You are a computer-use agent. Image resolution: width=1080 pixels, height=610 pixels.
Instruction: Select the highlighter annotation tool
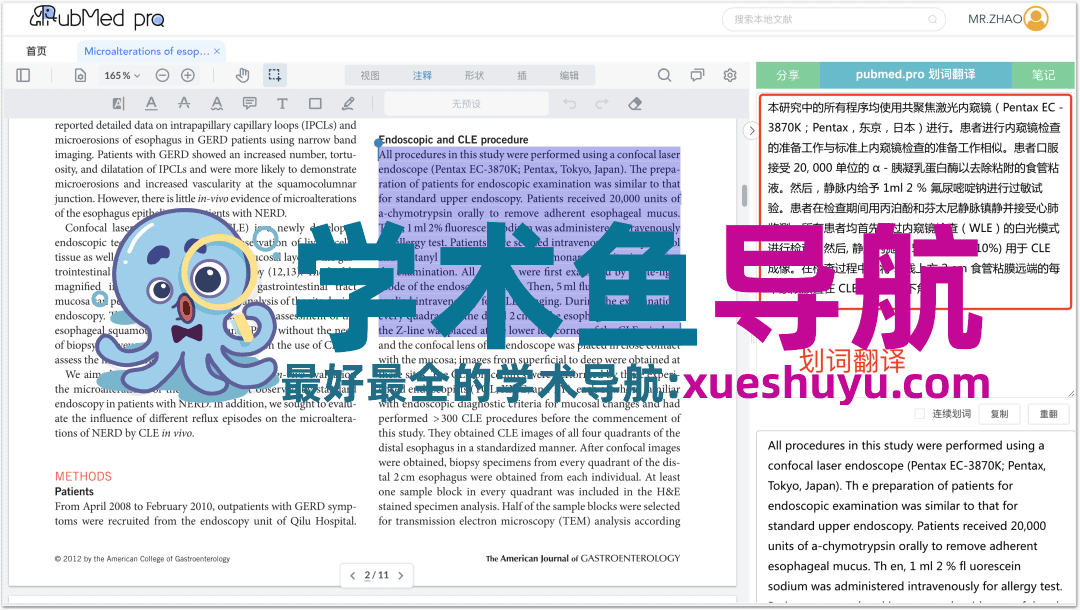(x=118, y=103)
